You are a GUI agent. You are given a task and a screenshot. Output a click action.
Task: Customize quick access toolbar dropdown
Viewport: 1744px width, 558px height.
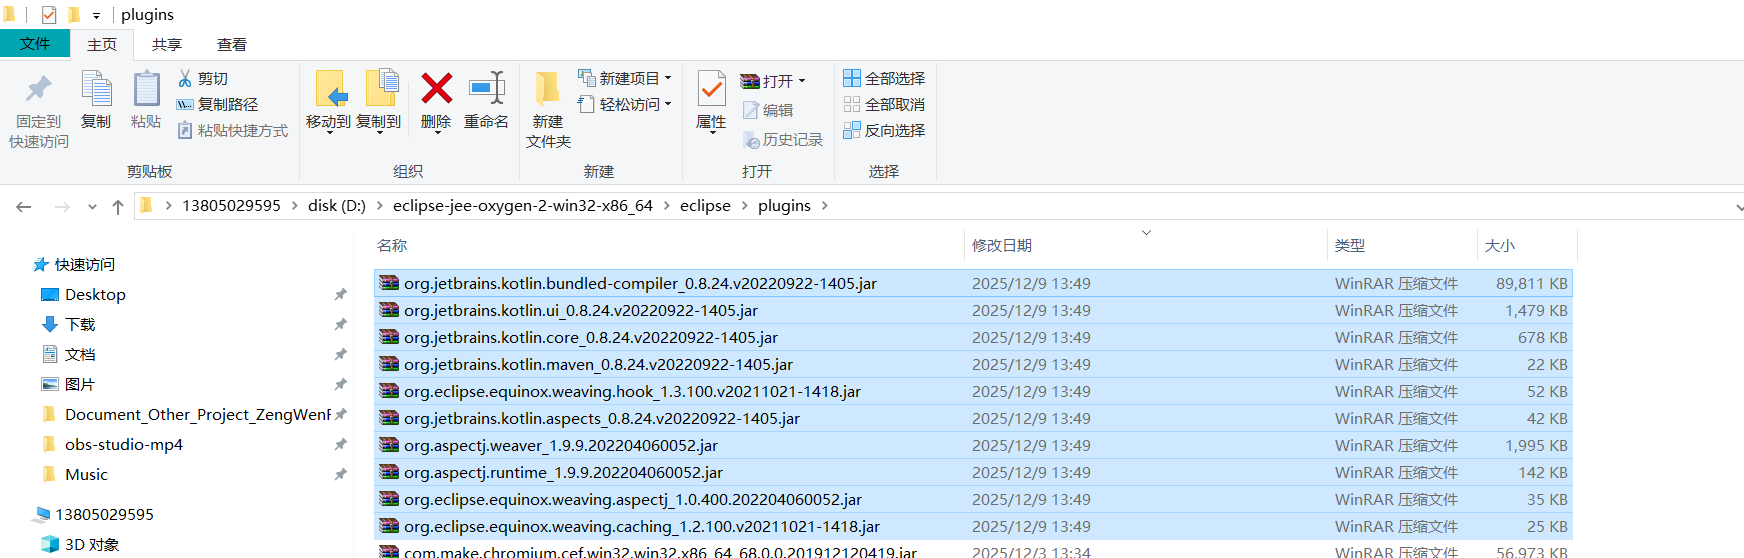[96, 16]
